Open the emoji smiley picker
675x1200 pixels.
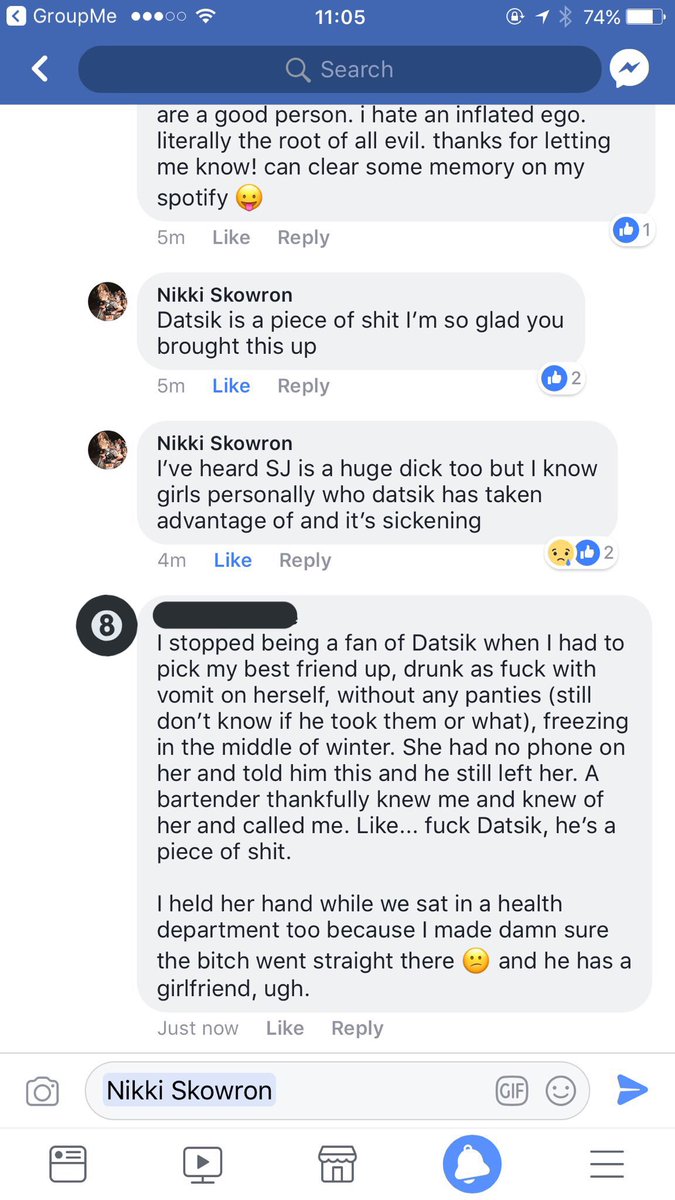click(x=561, y=1091)
